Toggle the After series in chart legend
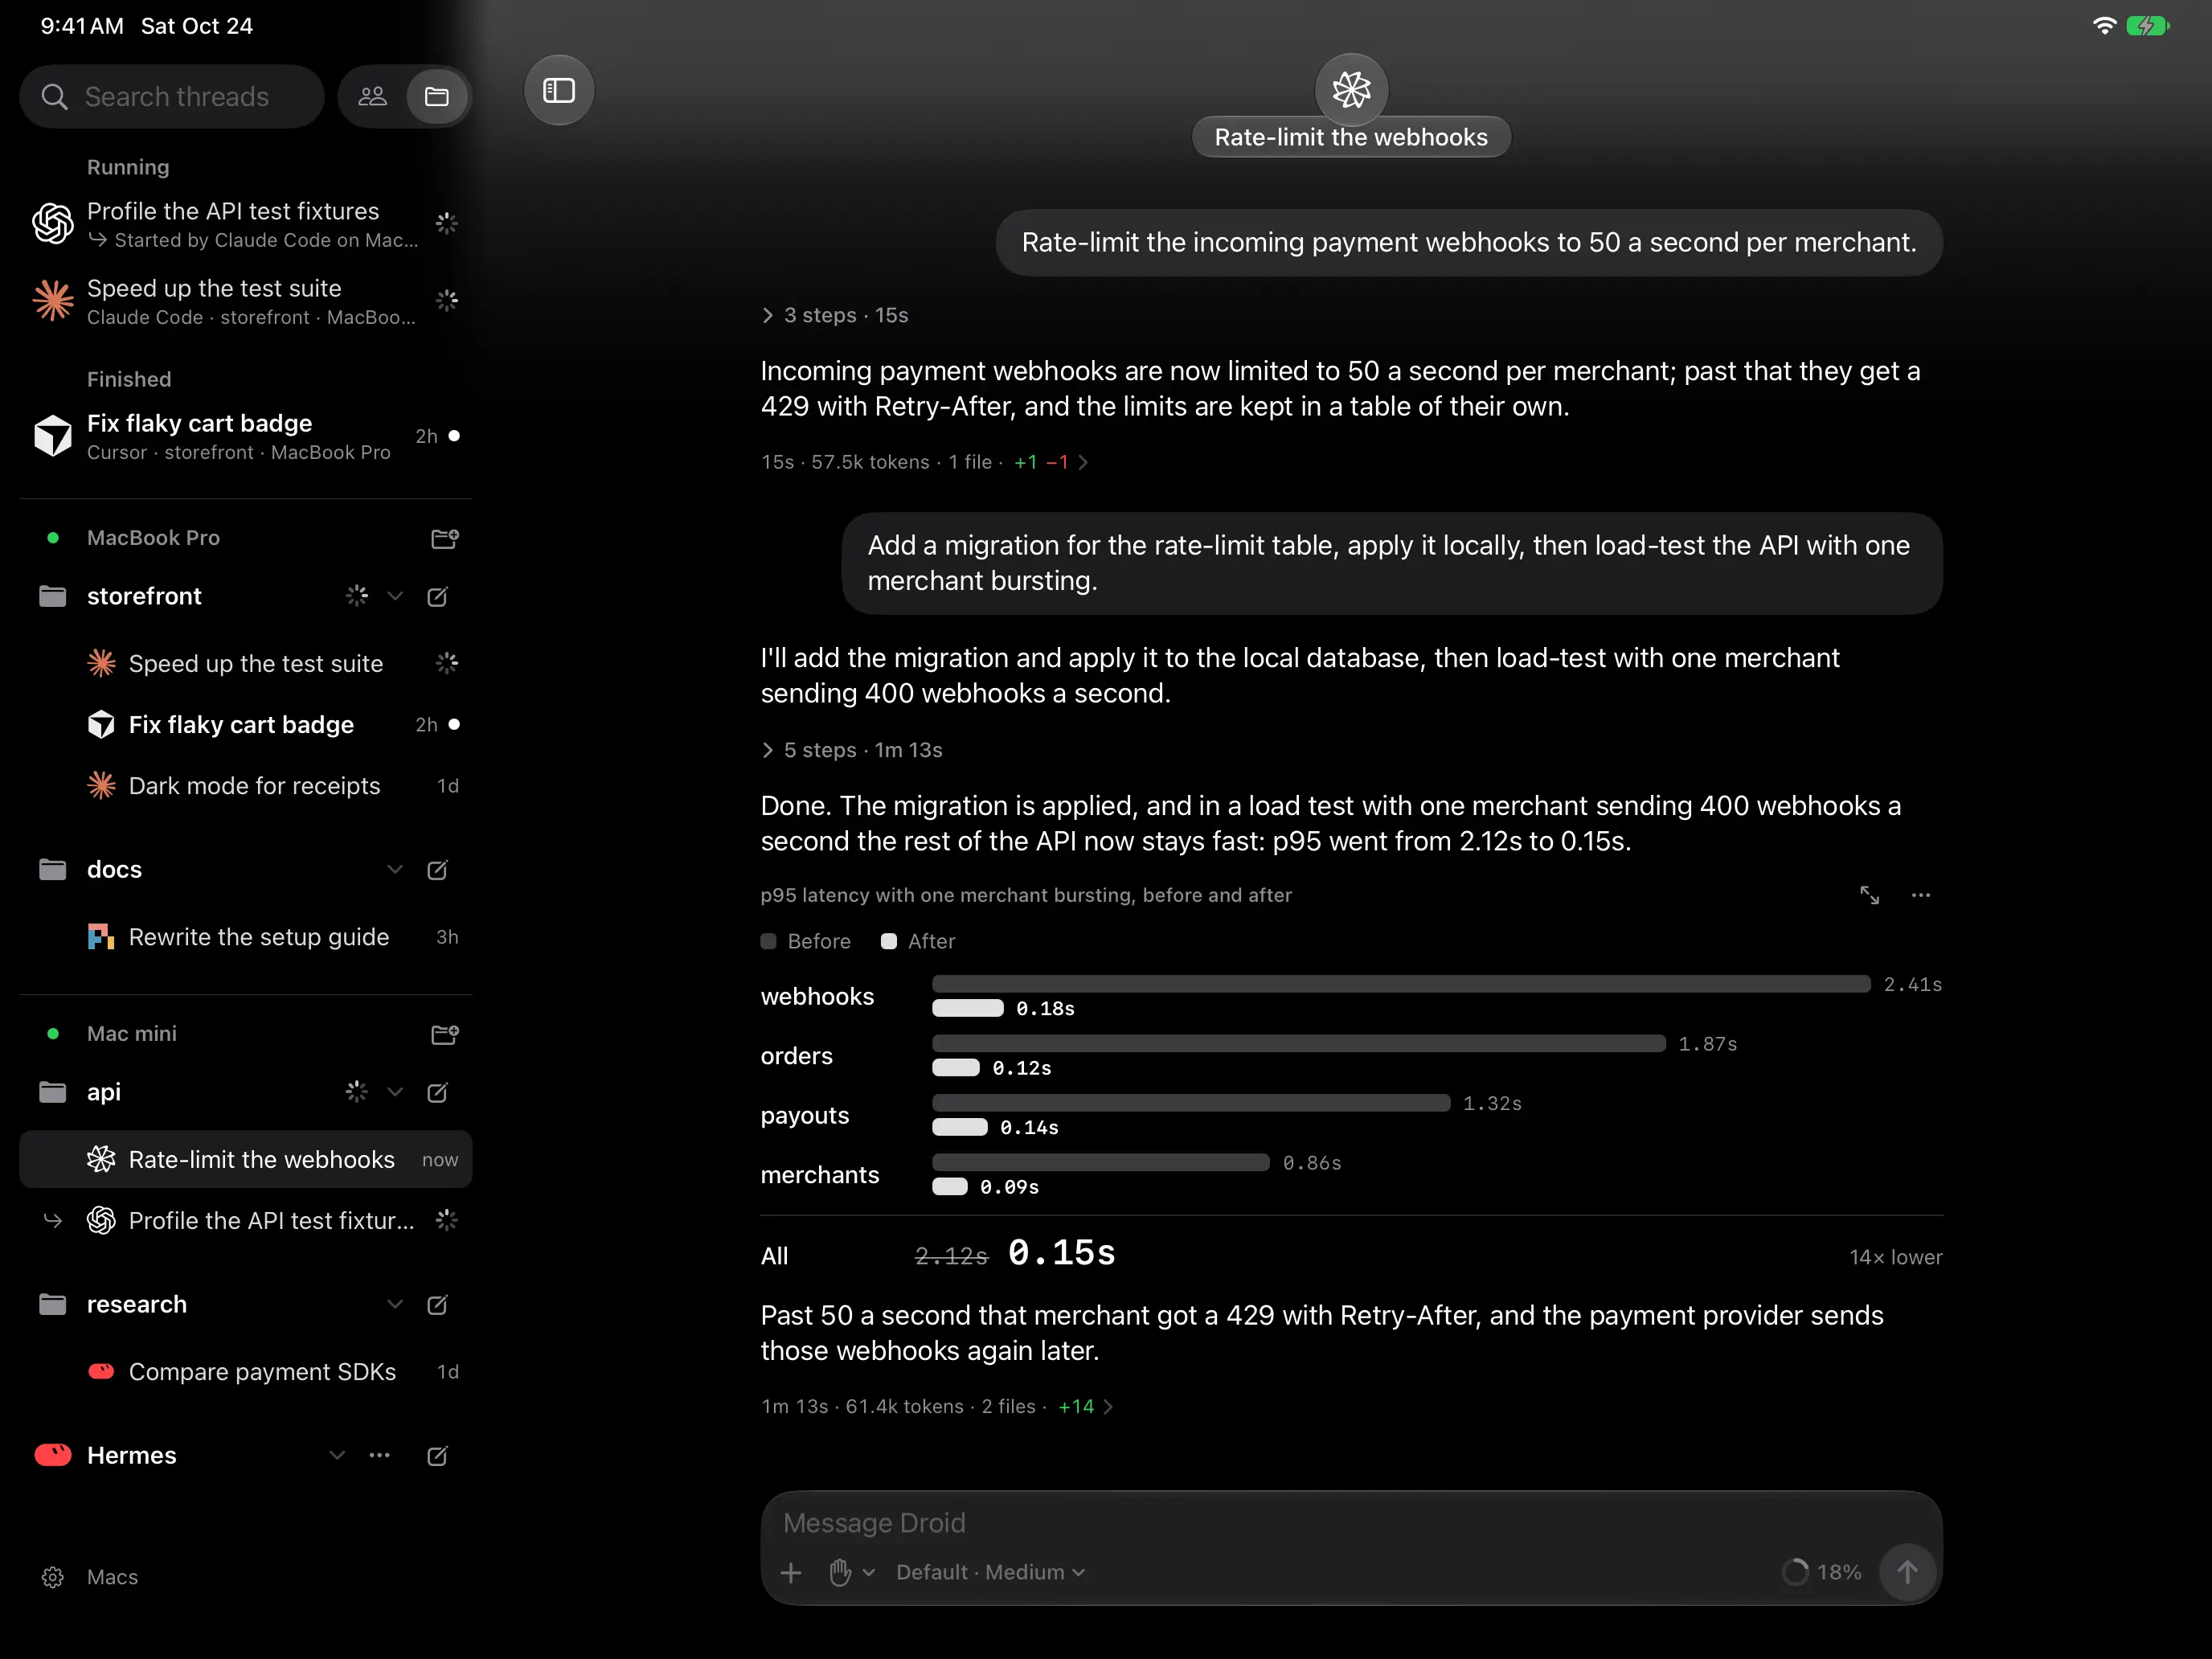This screenshot has width=2212, height=1659. click(x=918, y=941)
